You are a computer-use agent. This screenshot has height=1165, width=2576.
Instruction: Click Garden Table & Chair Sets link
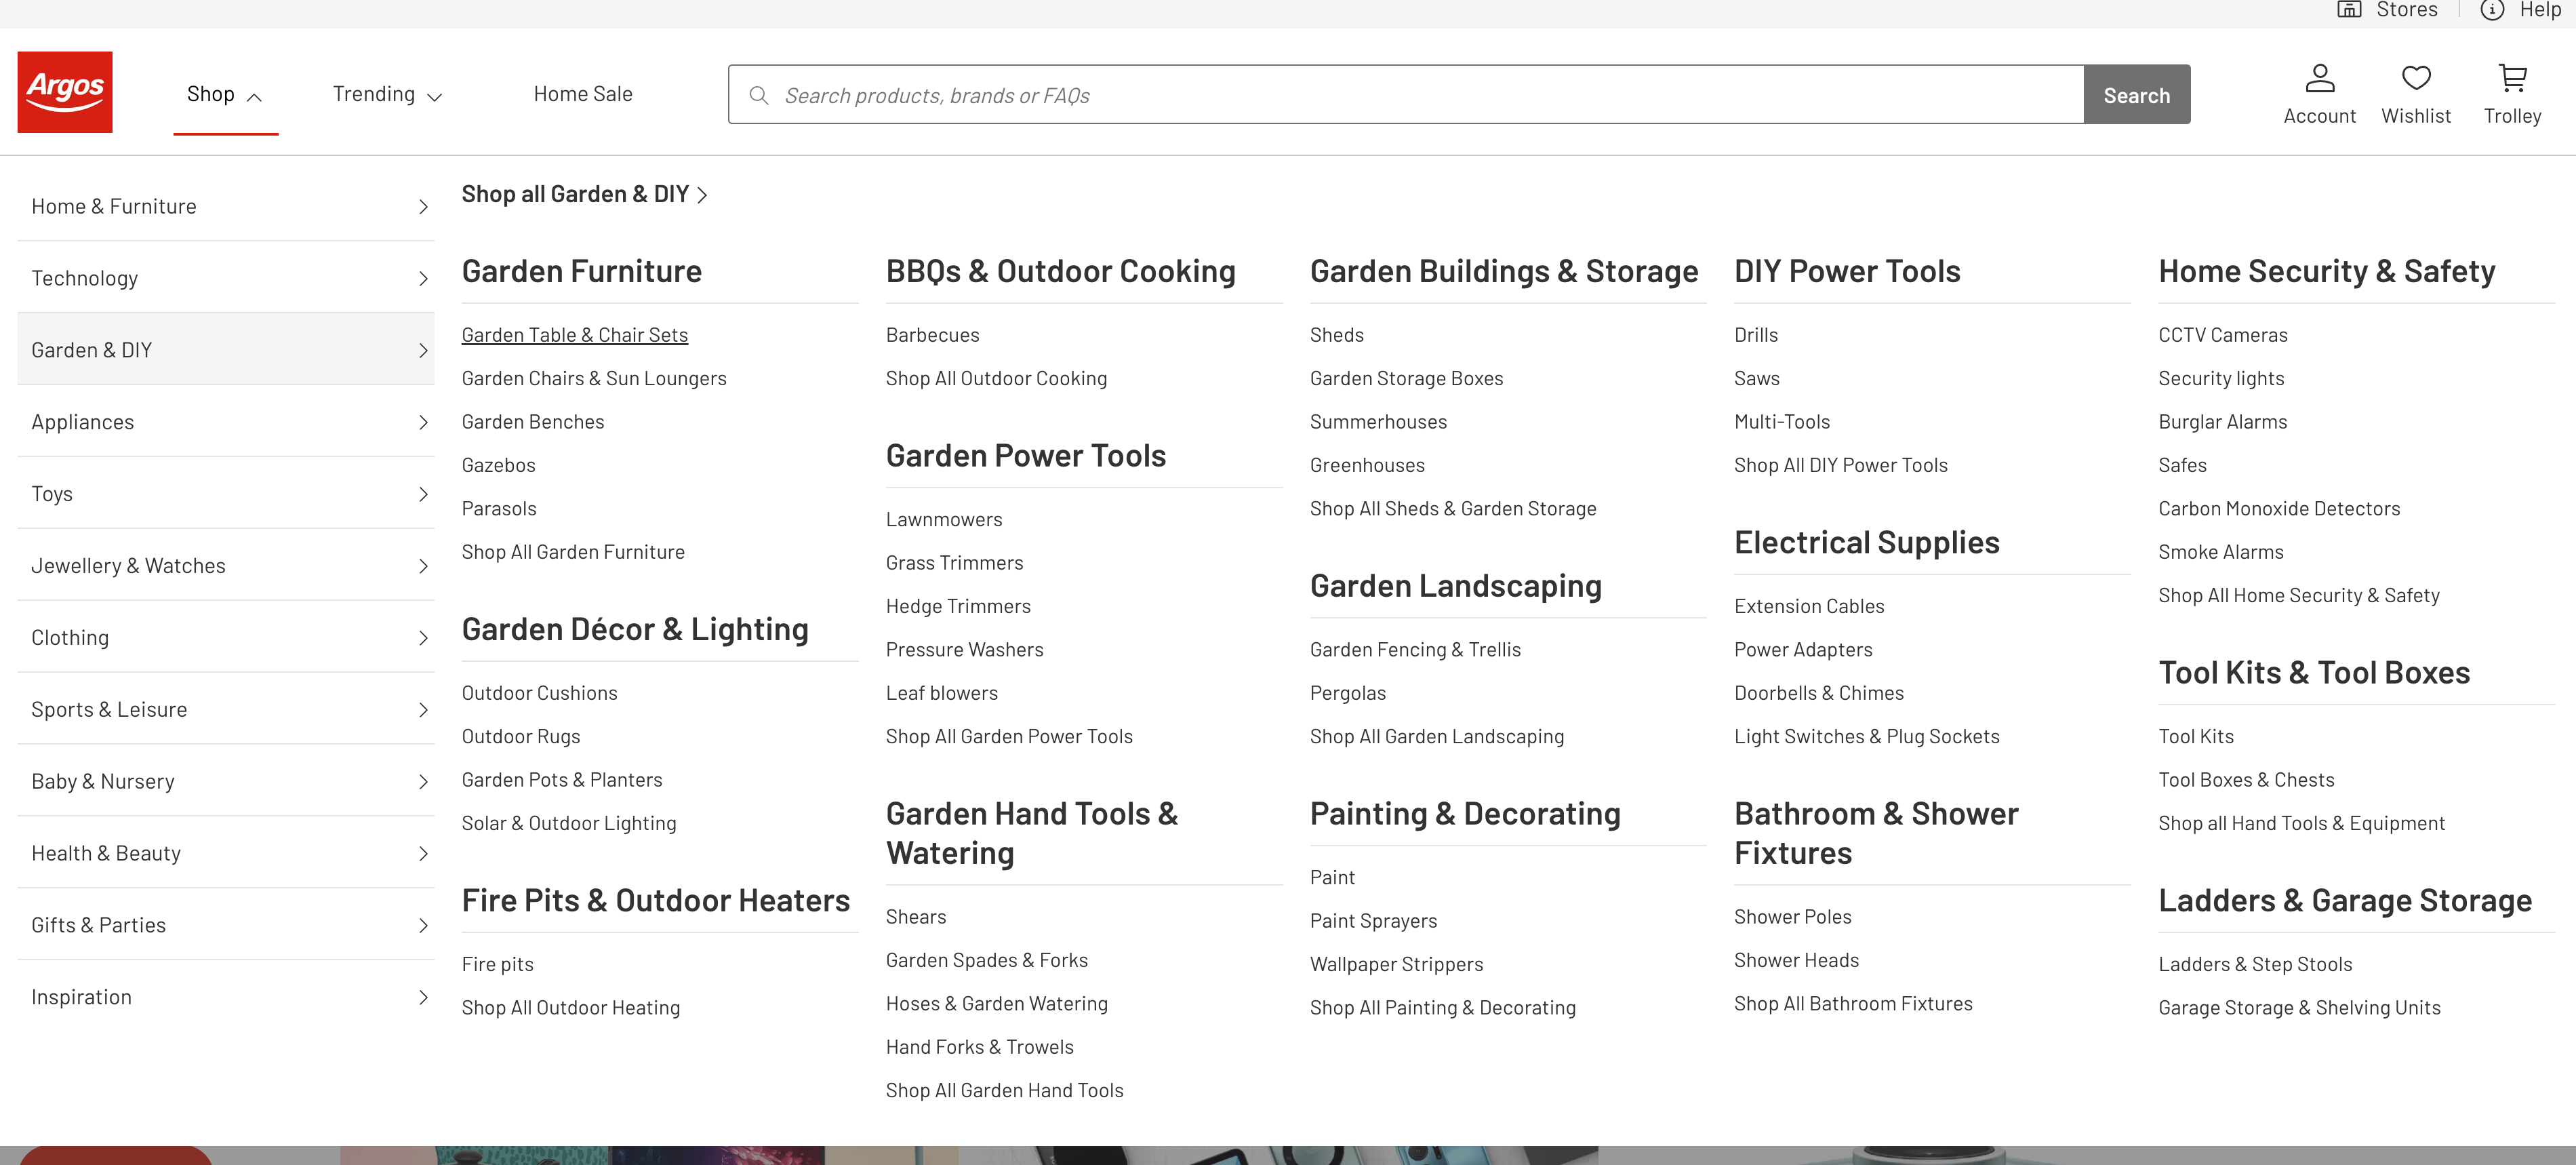[575, 334]
